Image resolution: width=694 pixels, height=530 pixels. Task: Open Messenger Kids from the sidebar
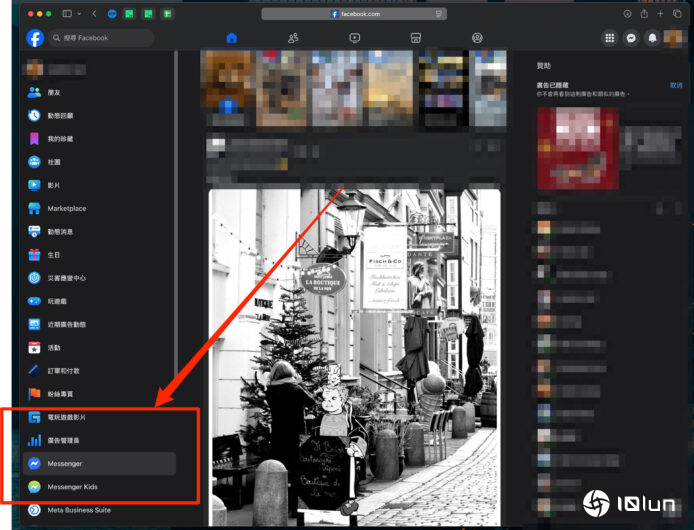coord(72,487)
